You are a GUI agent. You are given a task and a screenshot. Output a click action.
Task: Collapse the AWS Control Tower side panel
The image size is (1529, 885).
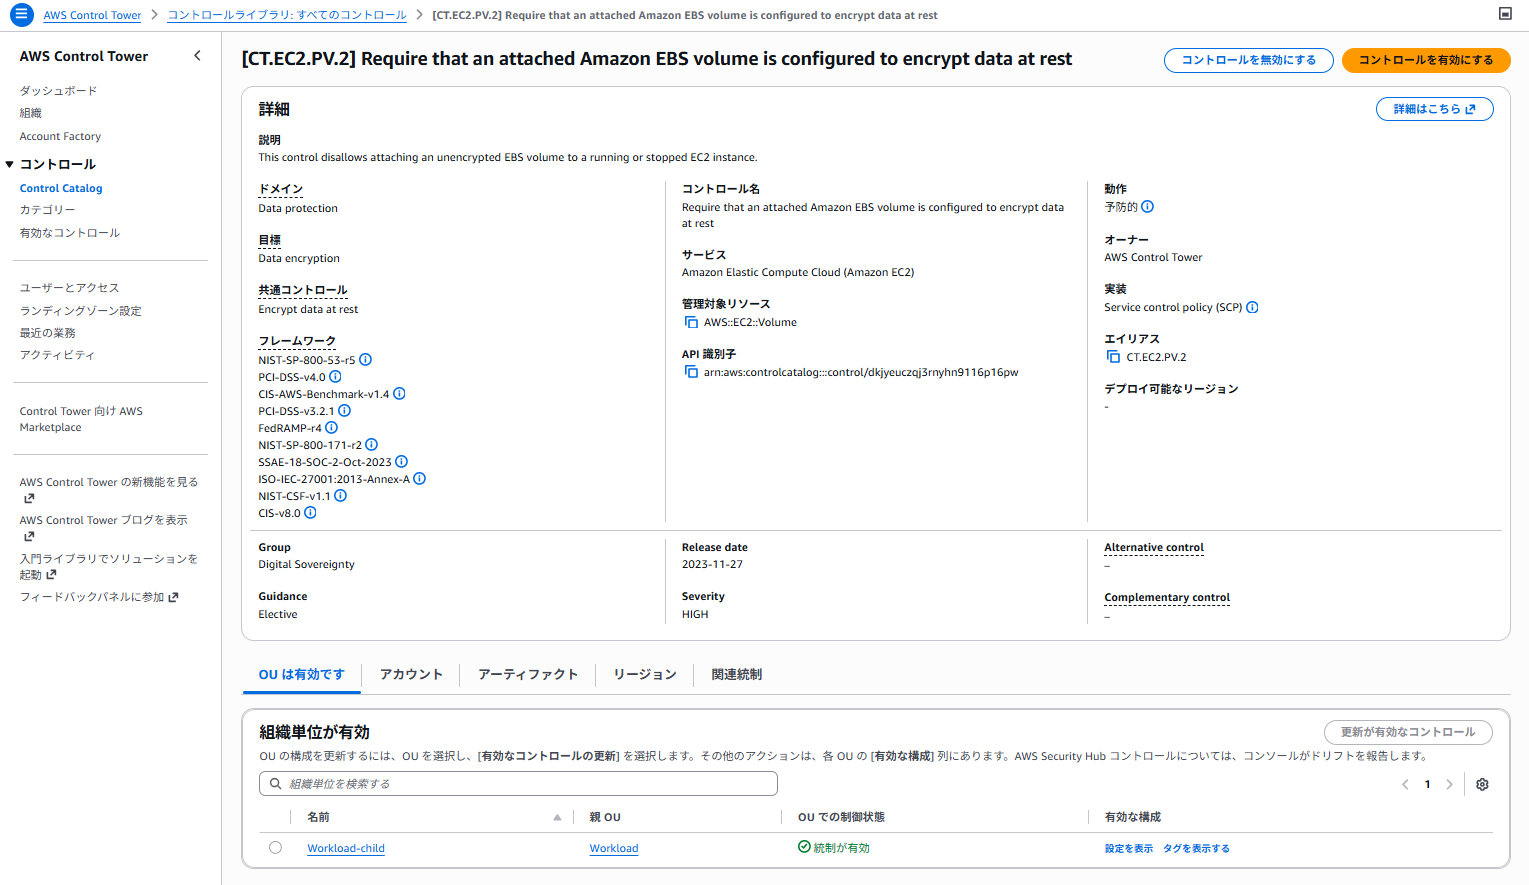(197, 56)
